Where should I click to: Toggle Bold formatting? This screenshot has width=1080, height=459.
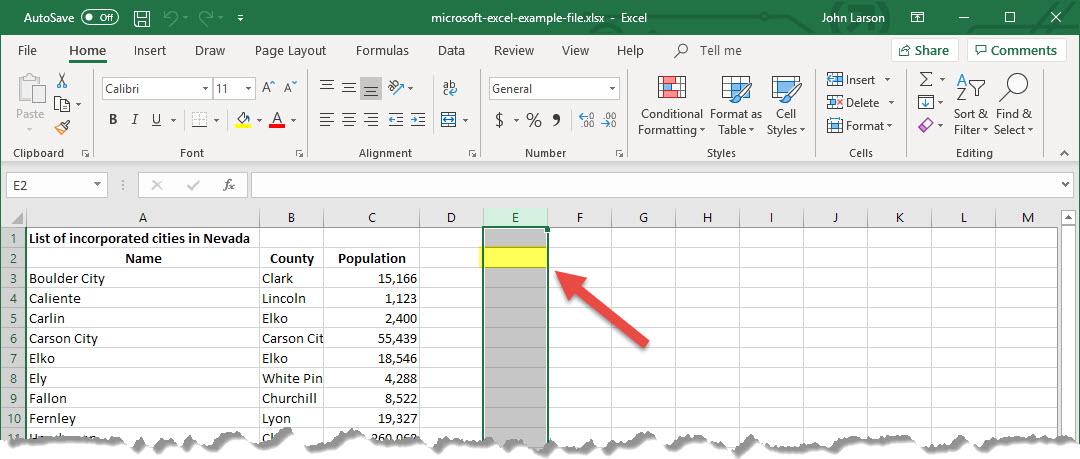tap(113, 120)
